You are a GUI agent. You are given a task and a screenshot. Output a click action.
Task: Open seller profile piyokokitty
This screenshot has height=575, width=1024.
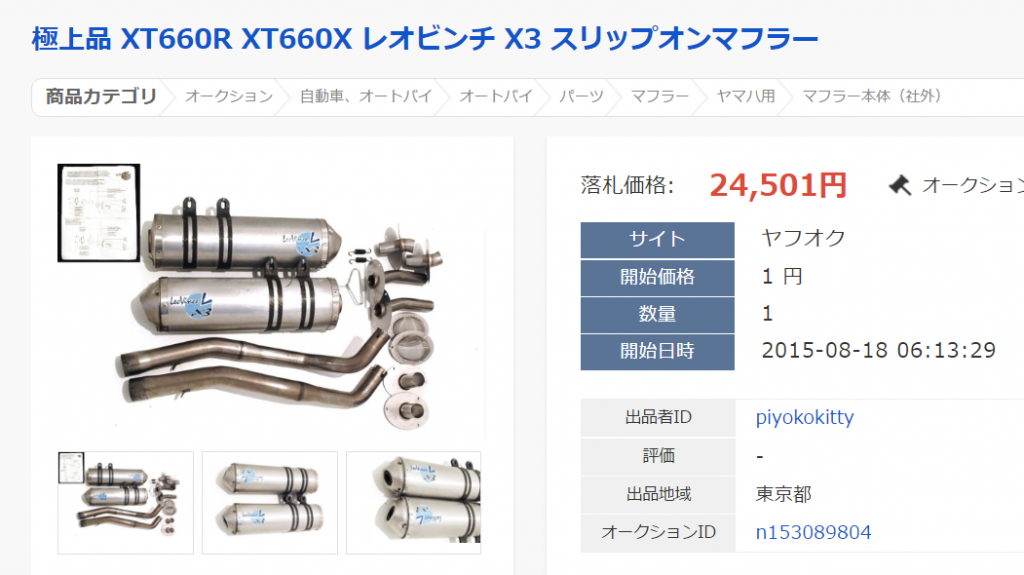pyautogui.click(x=805, y=418)
